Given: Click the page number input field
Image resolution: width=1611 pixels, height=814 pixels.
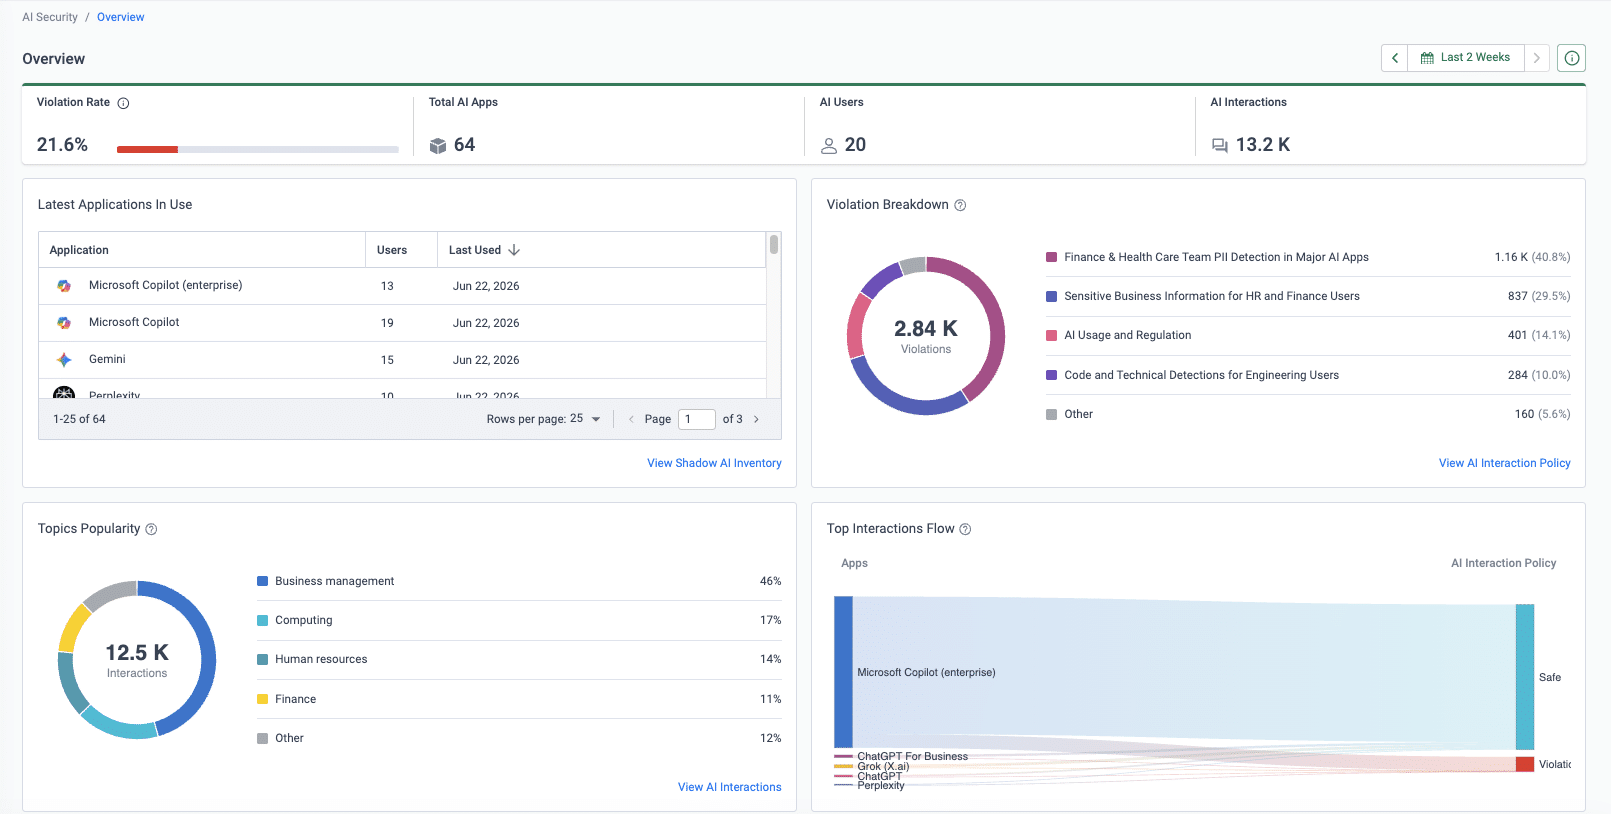Looking at the screenshot, I should [x=697, y=419].
